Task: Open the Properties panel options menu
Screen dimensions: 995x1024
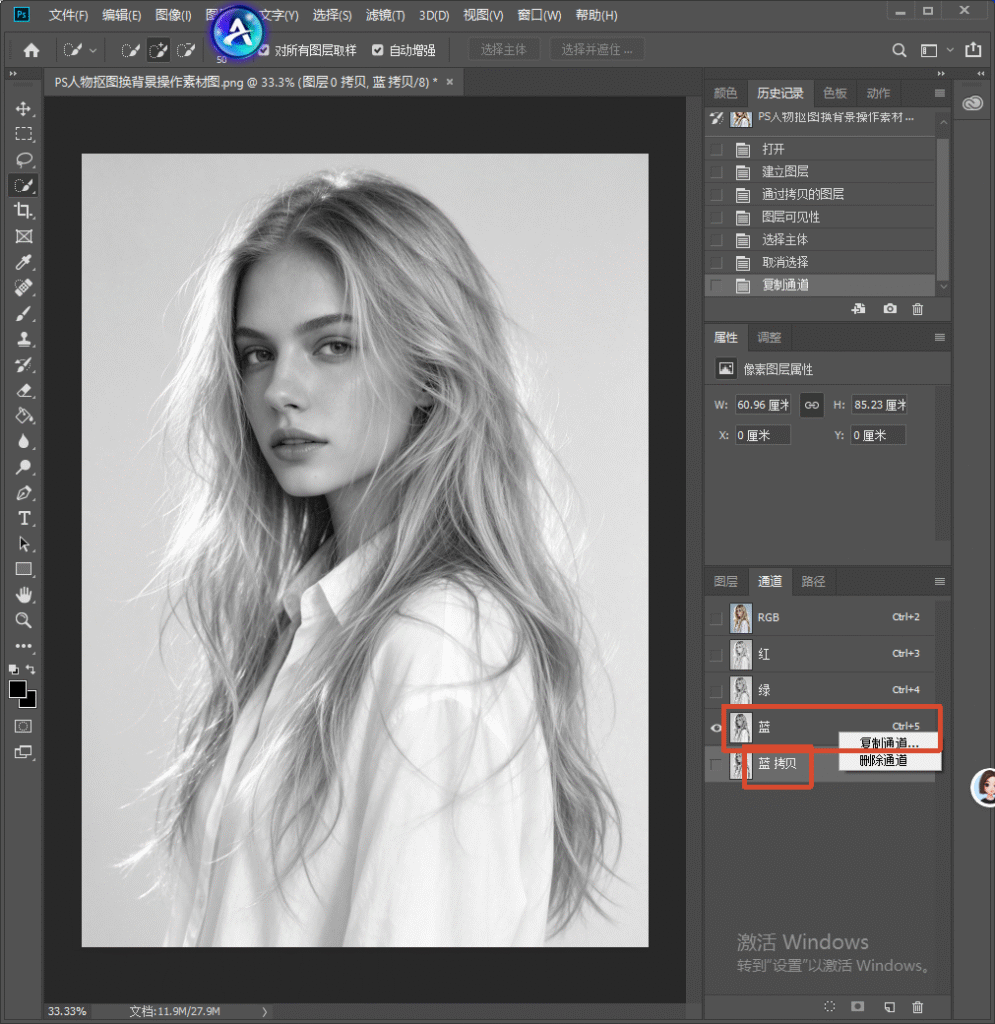Action: (x=940, y=338)
